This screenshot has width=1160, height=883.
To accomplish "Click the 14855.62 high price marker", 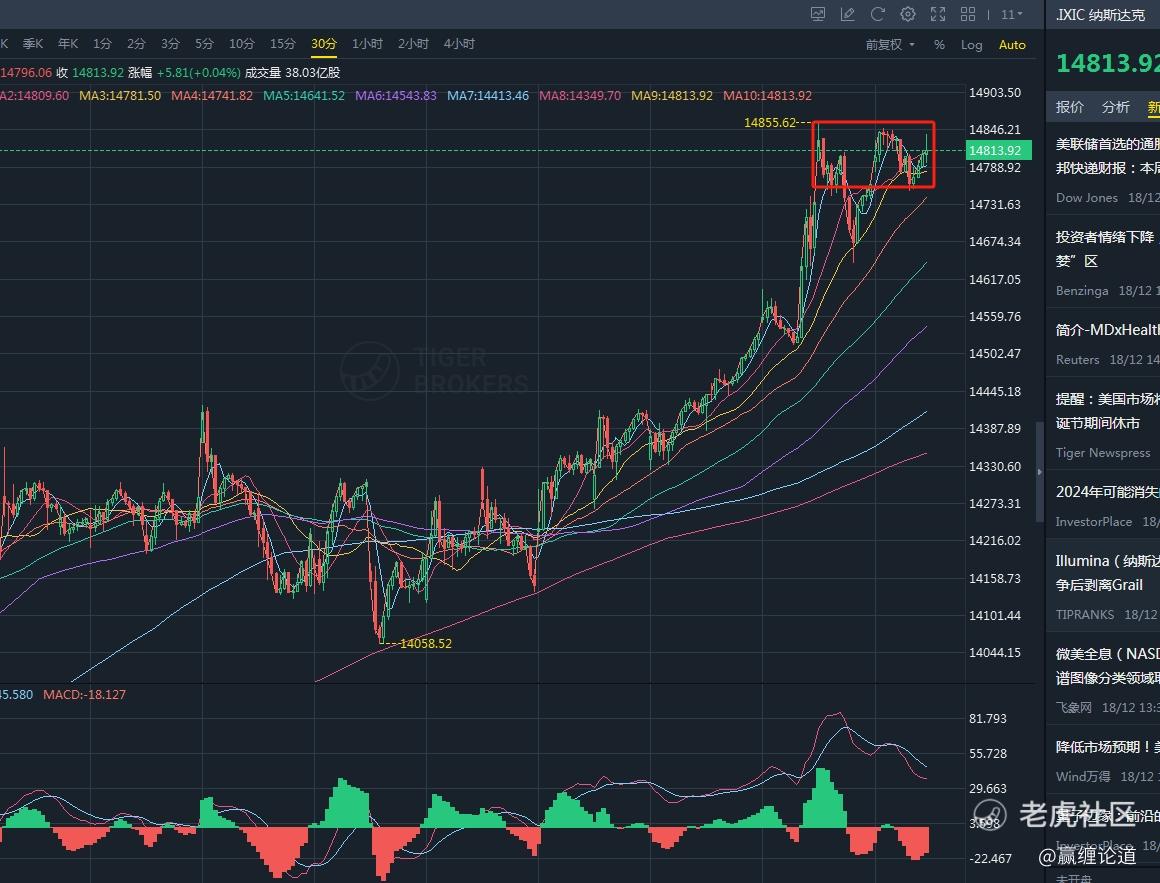I will point(770,123).
